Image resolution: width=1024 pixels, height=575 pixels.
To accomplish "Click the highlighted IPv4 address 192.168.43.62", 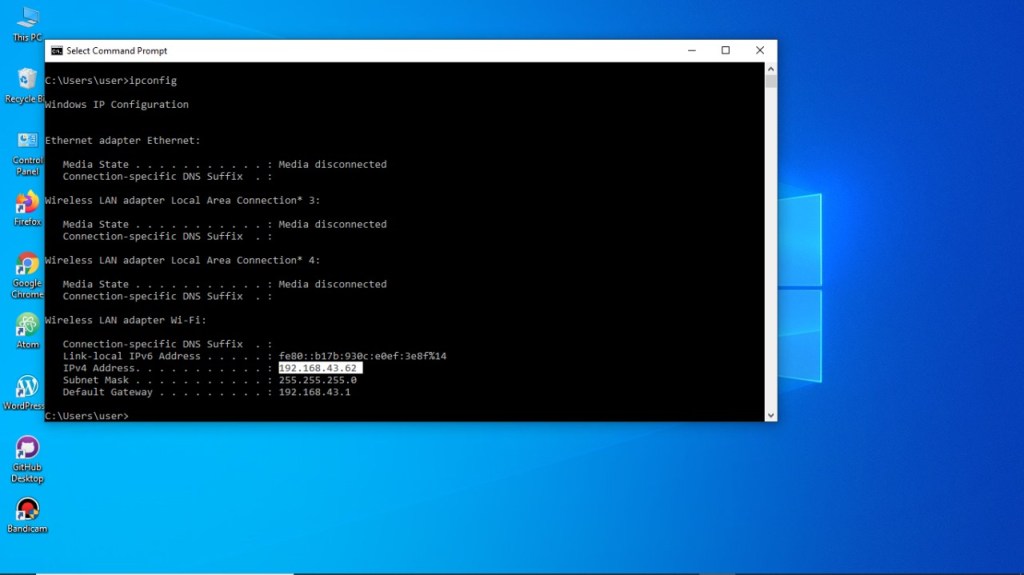I will pos(319,368).
